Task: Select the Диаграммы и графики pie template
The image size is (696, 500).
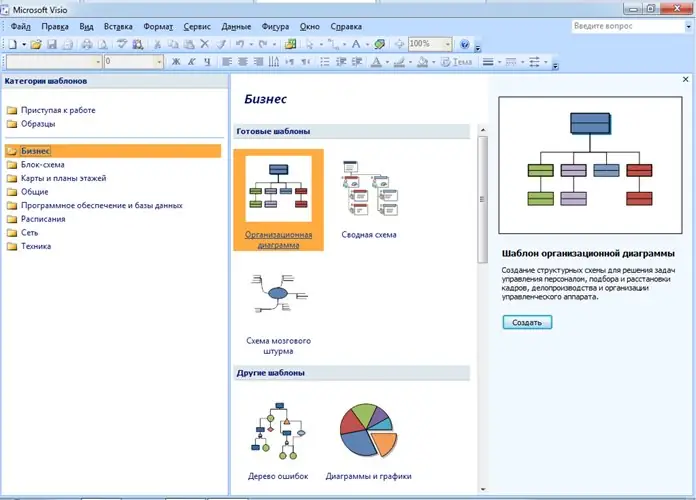Action: pyautogui.click(x=368, y=440)
